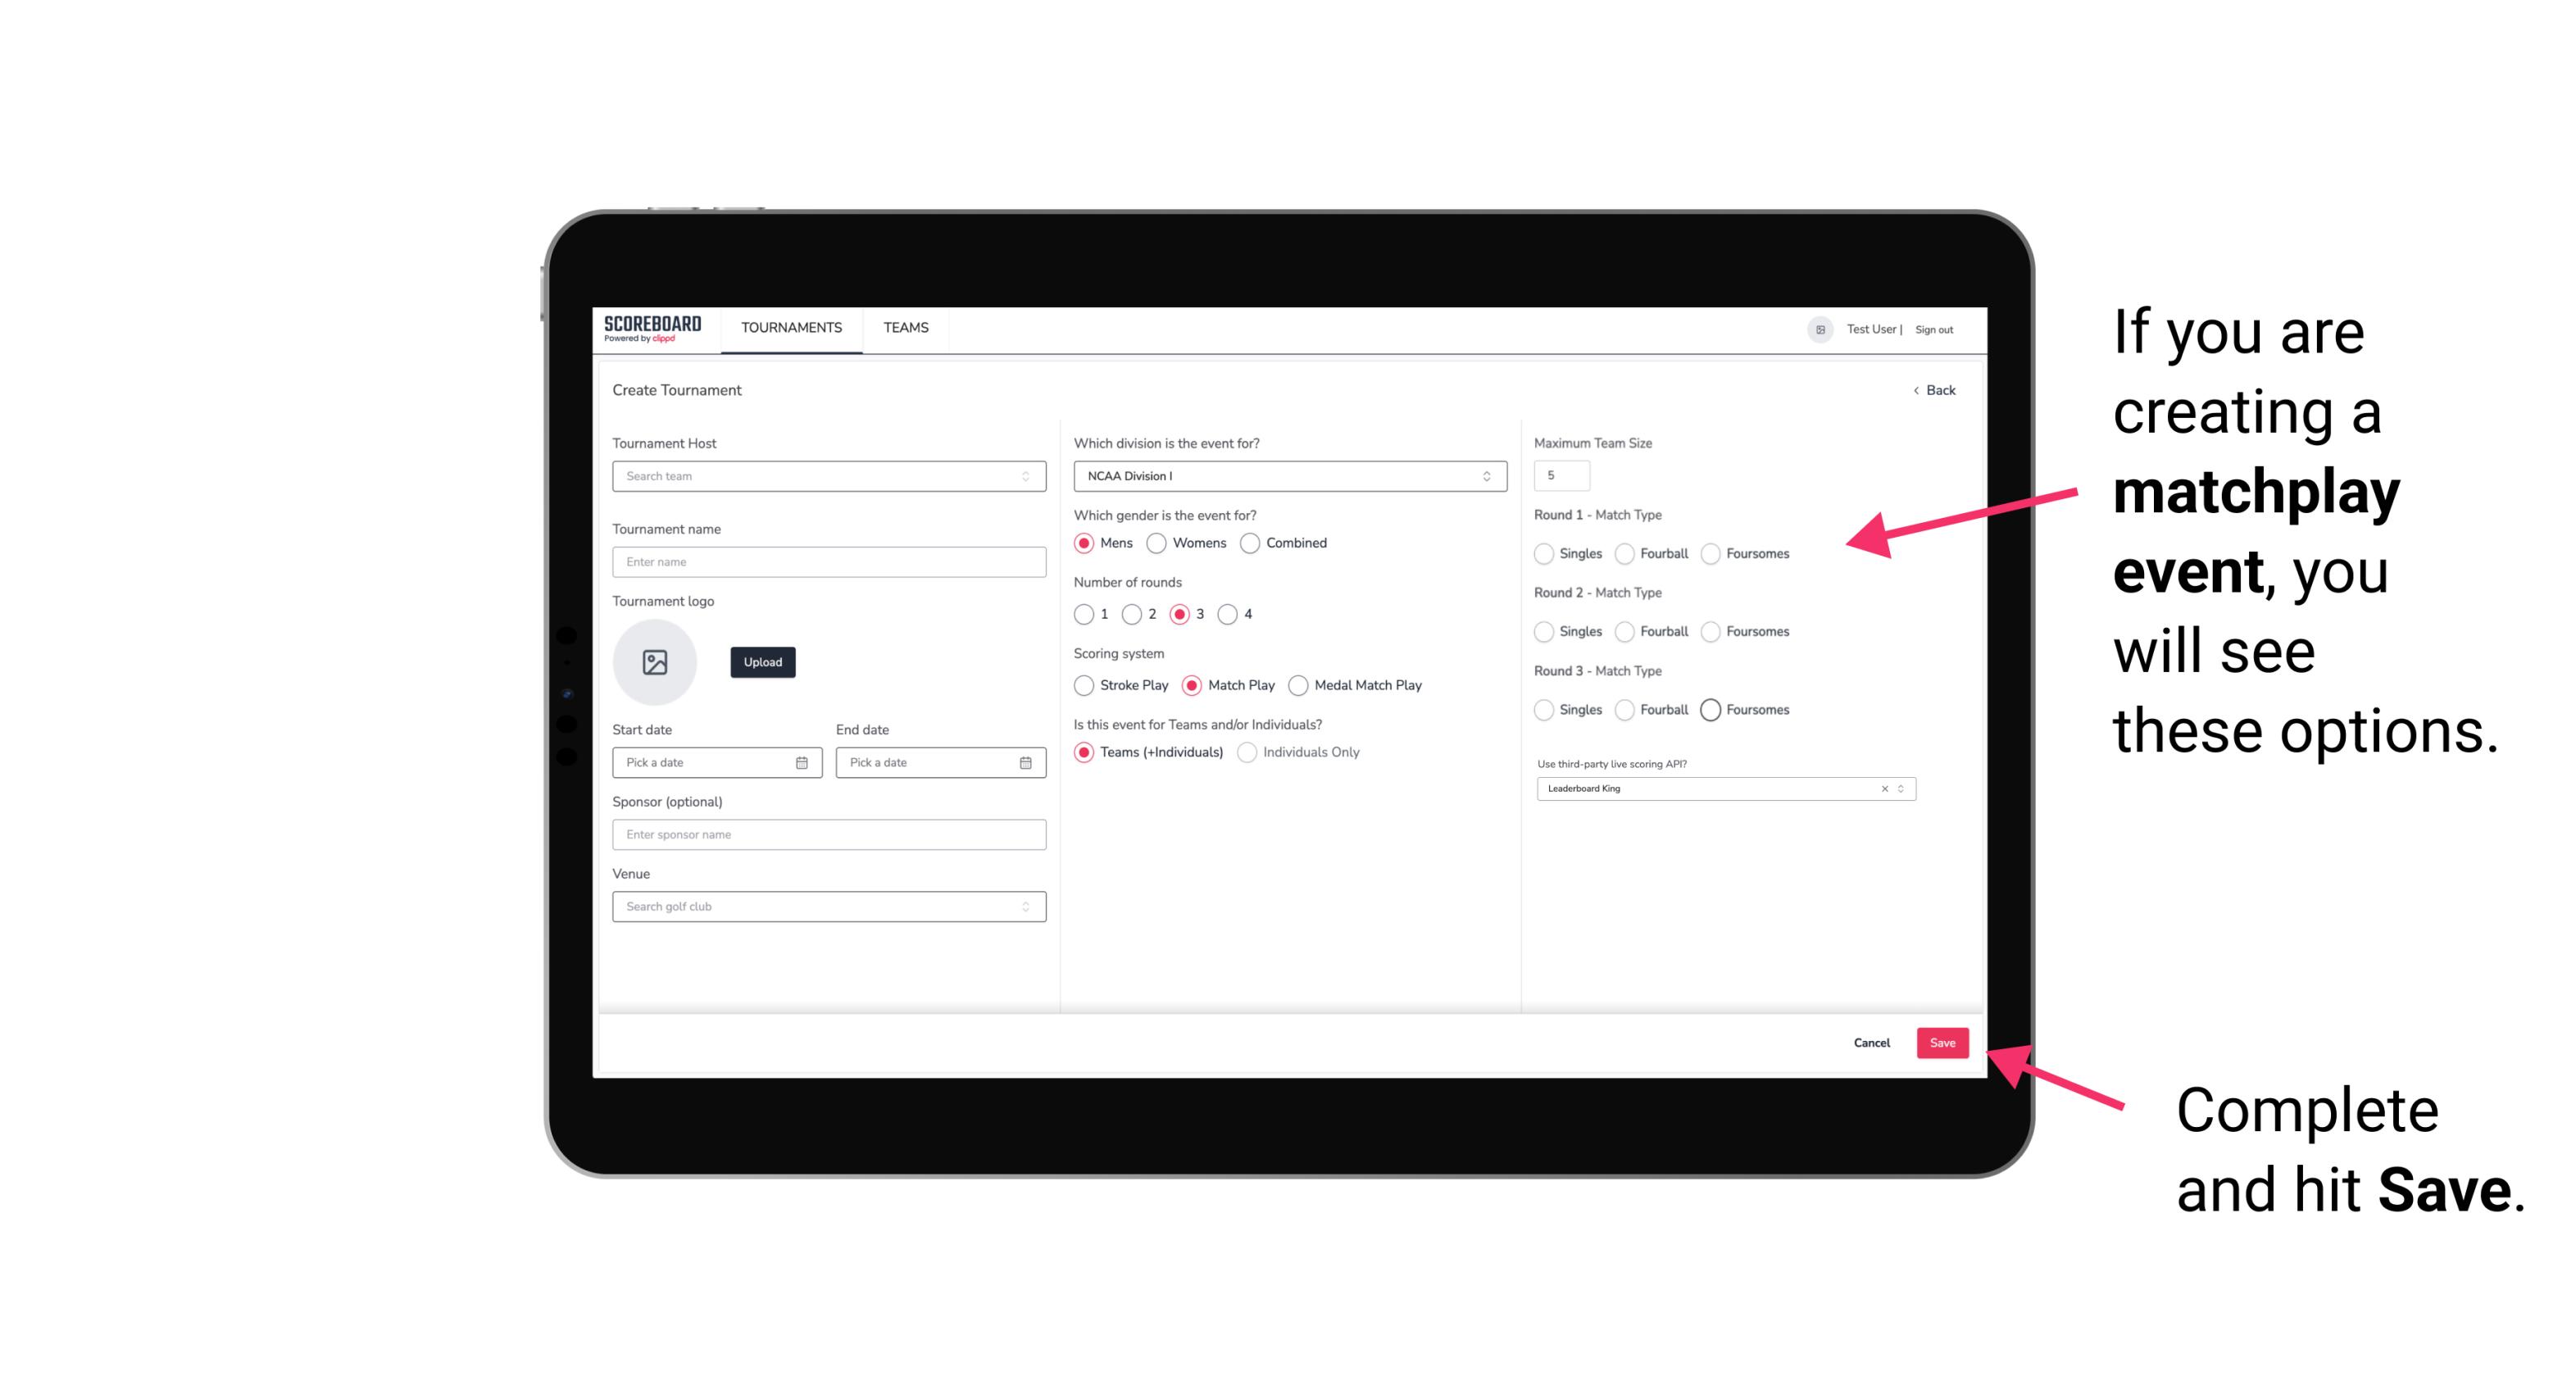Switch to the TOURNAMENTS tab
2576x1386 pixels.
[792, 328]
